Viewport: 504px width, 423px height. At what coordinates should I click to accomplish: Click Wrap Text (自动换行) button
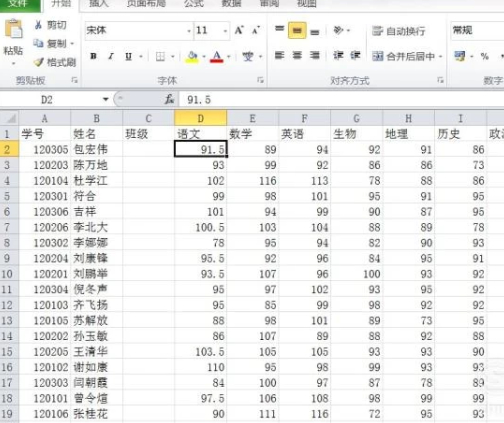(x=399, y=31)
